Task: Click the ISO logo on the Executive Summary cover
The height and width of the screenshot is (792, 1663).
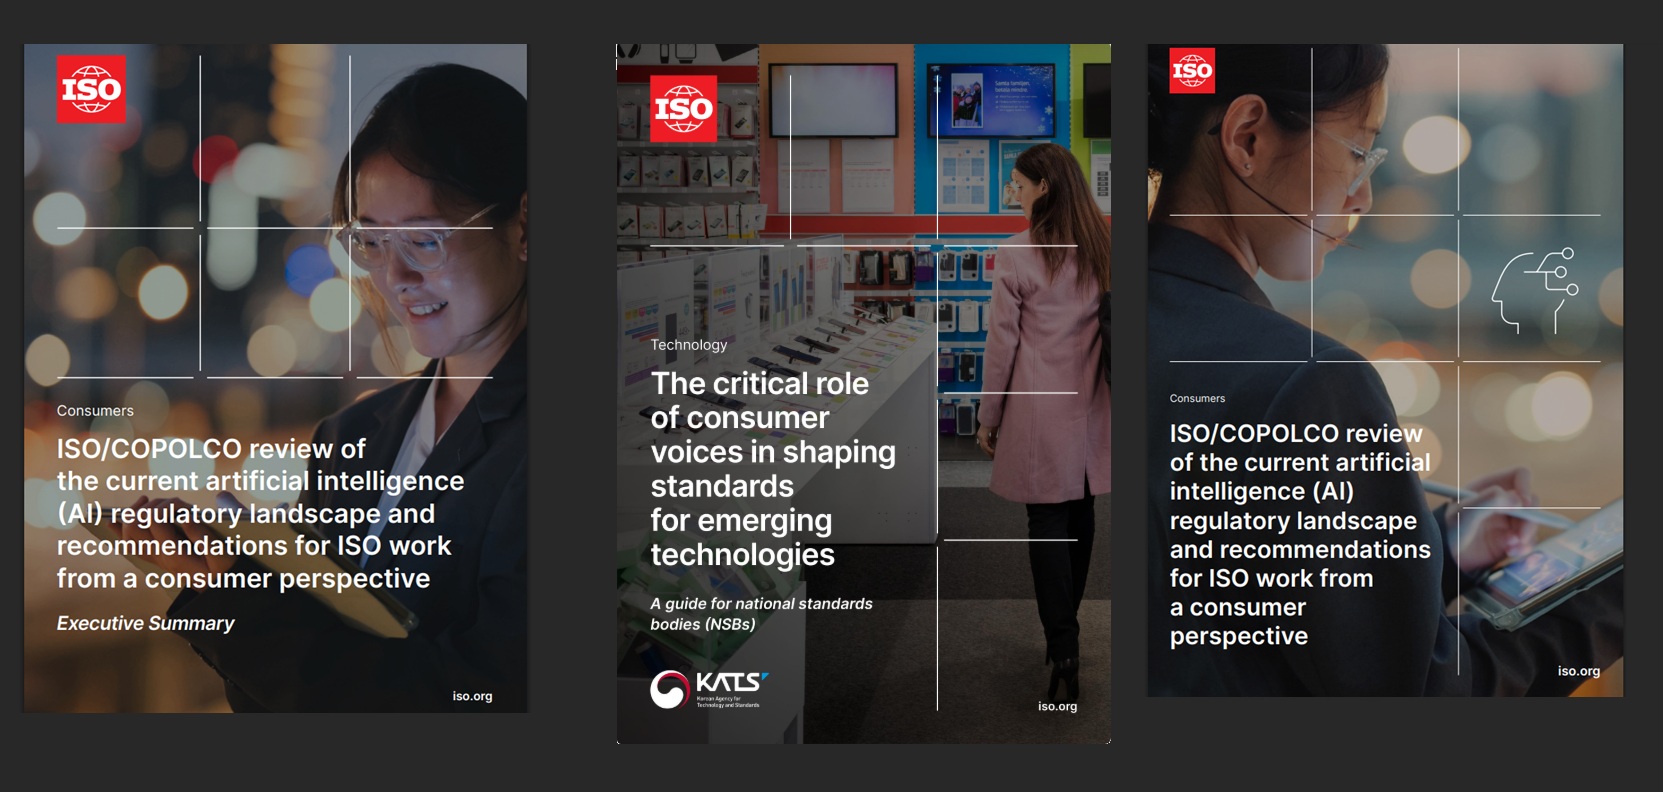Action: point(91,89)
